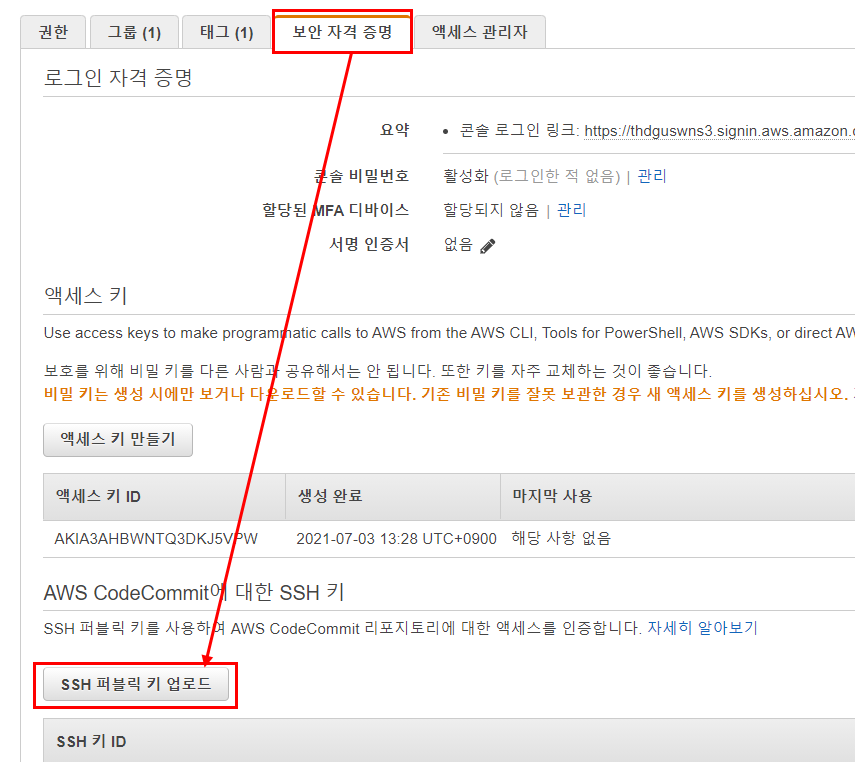Click the 액세스 키 section heading

click(86, 296)
